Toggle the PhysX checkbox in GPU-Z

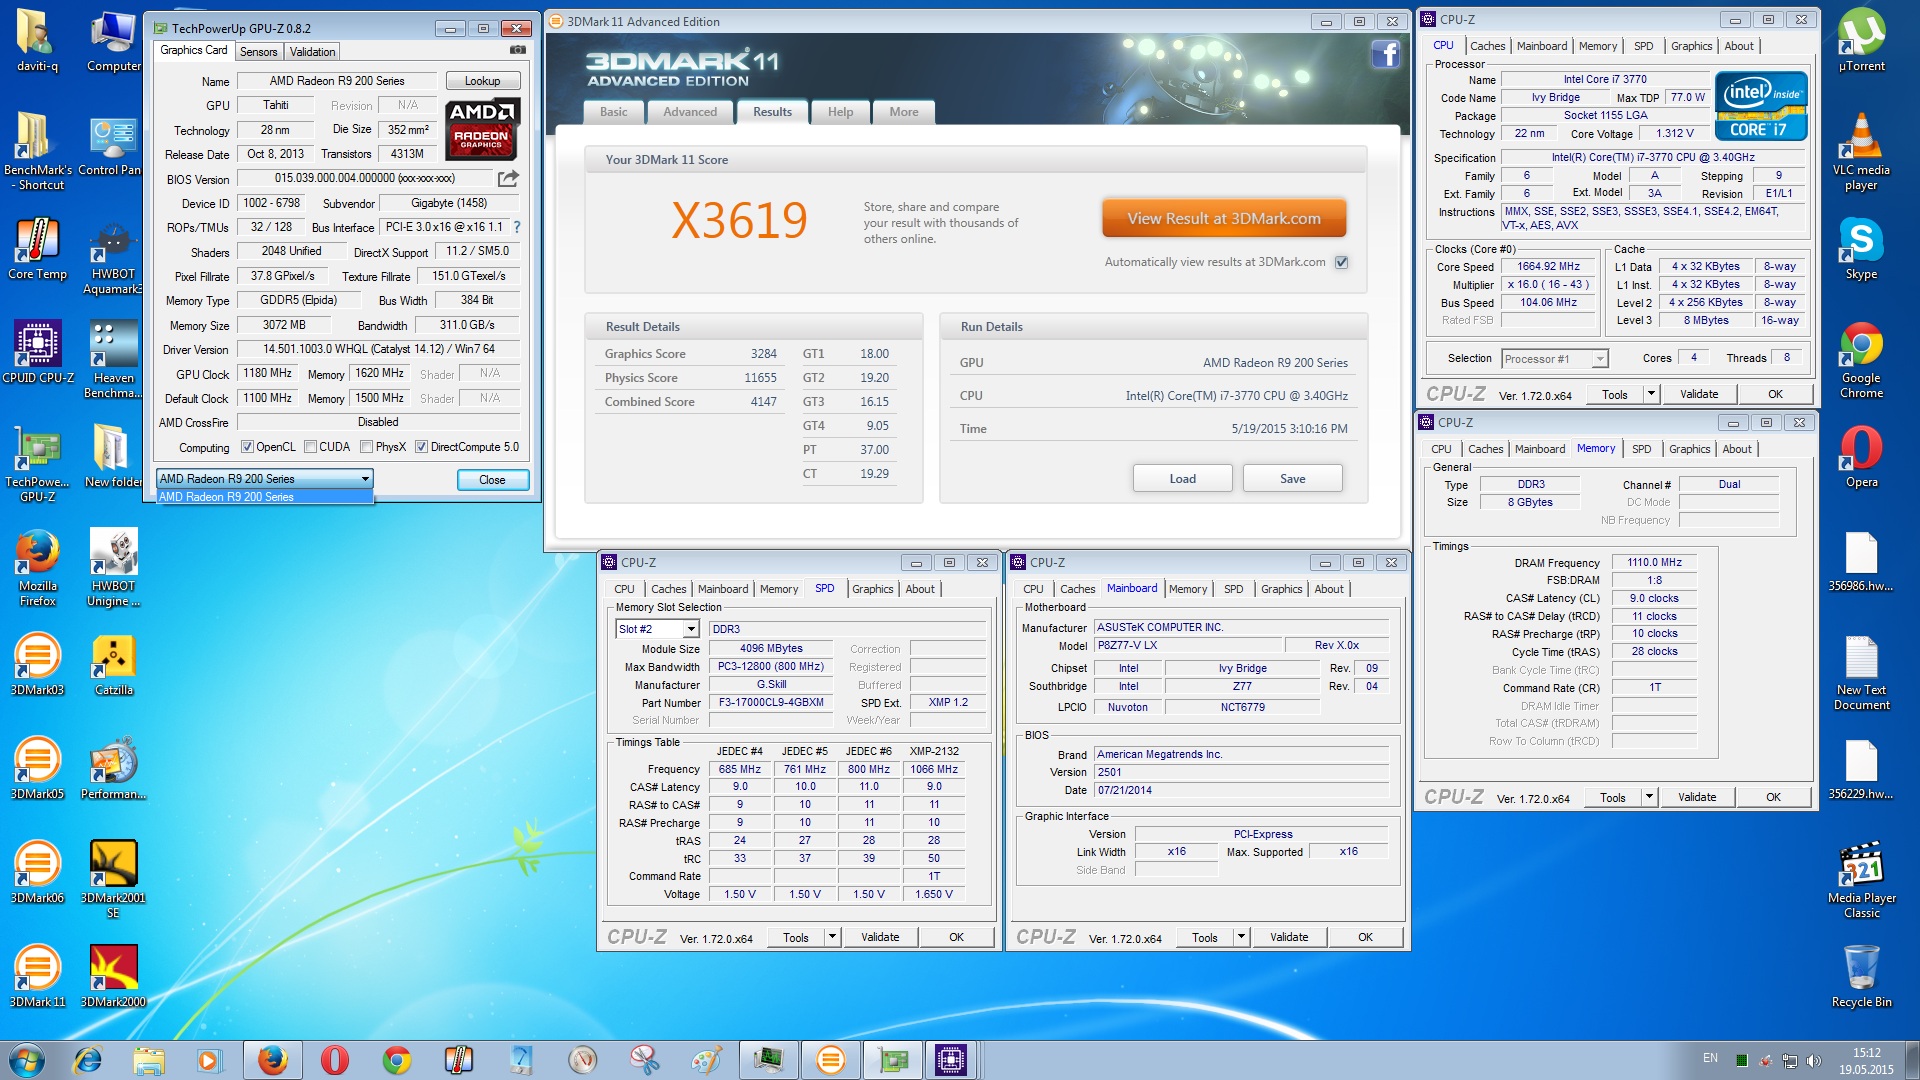(x=366, y=447)
